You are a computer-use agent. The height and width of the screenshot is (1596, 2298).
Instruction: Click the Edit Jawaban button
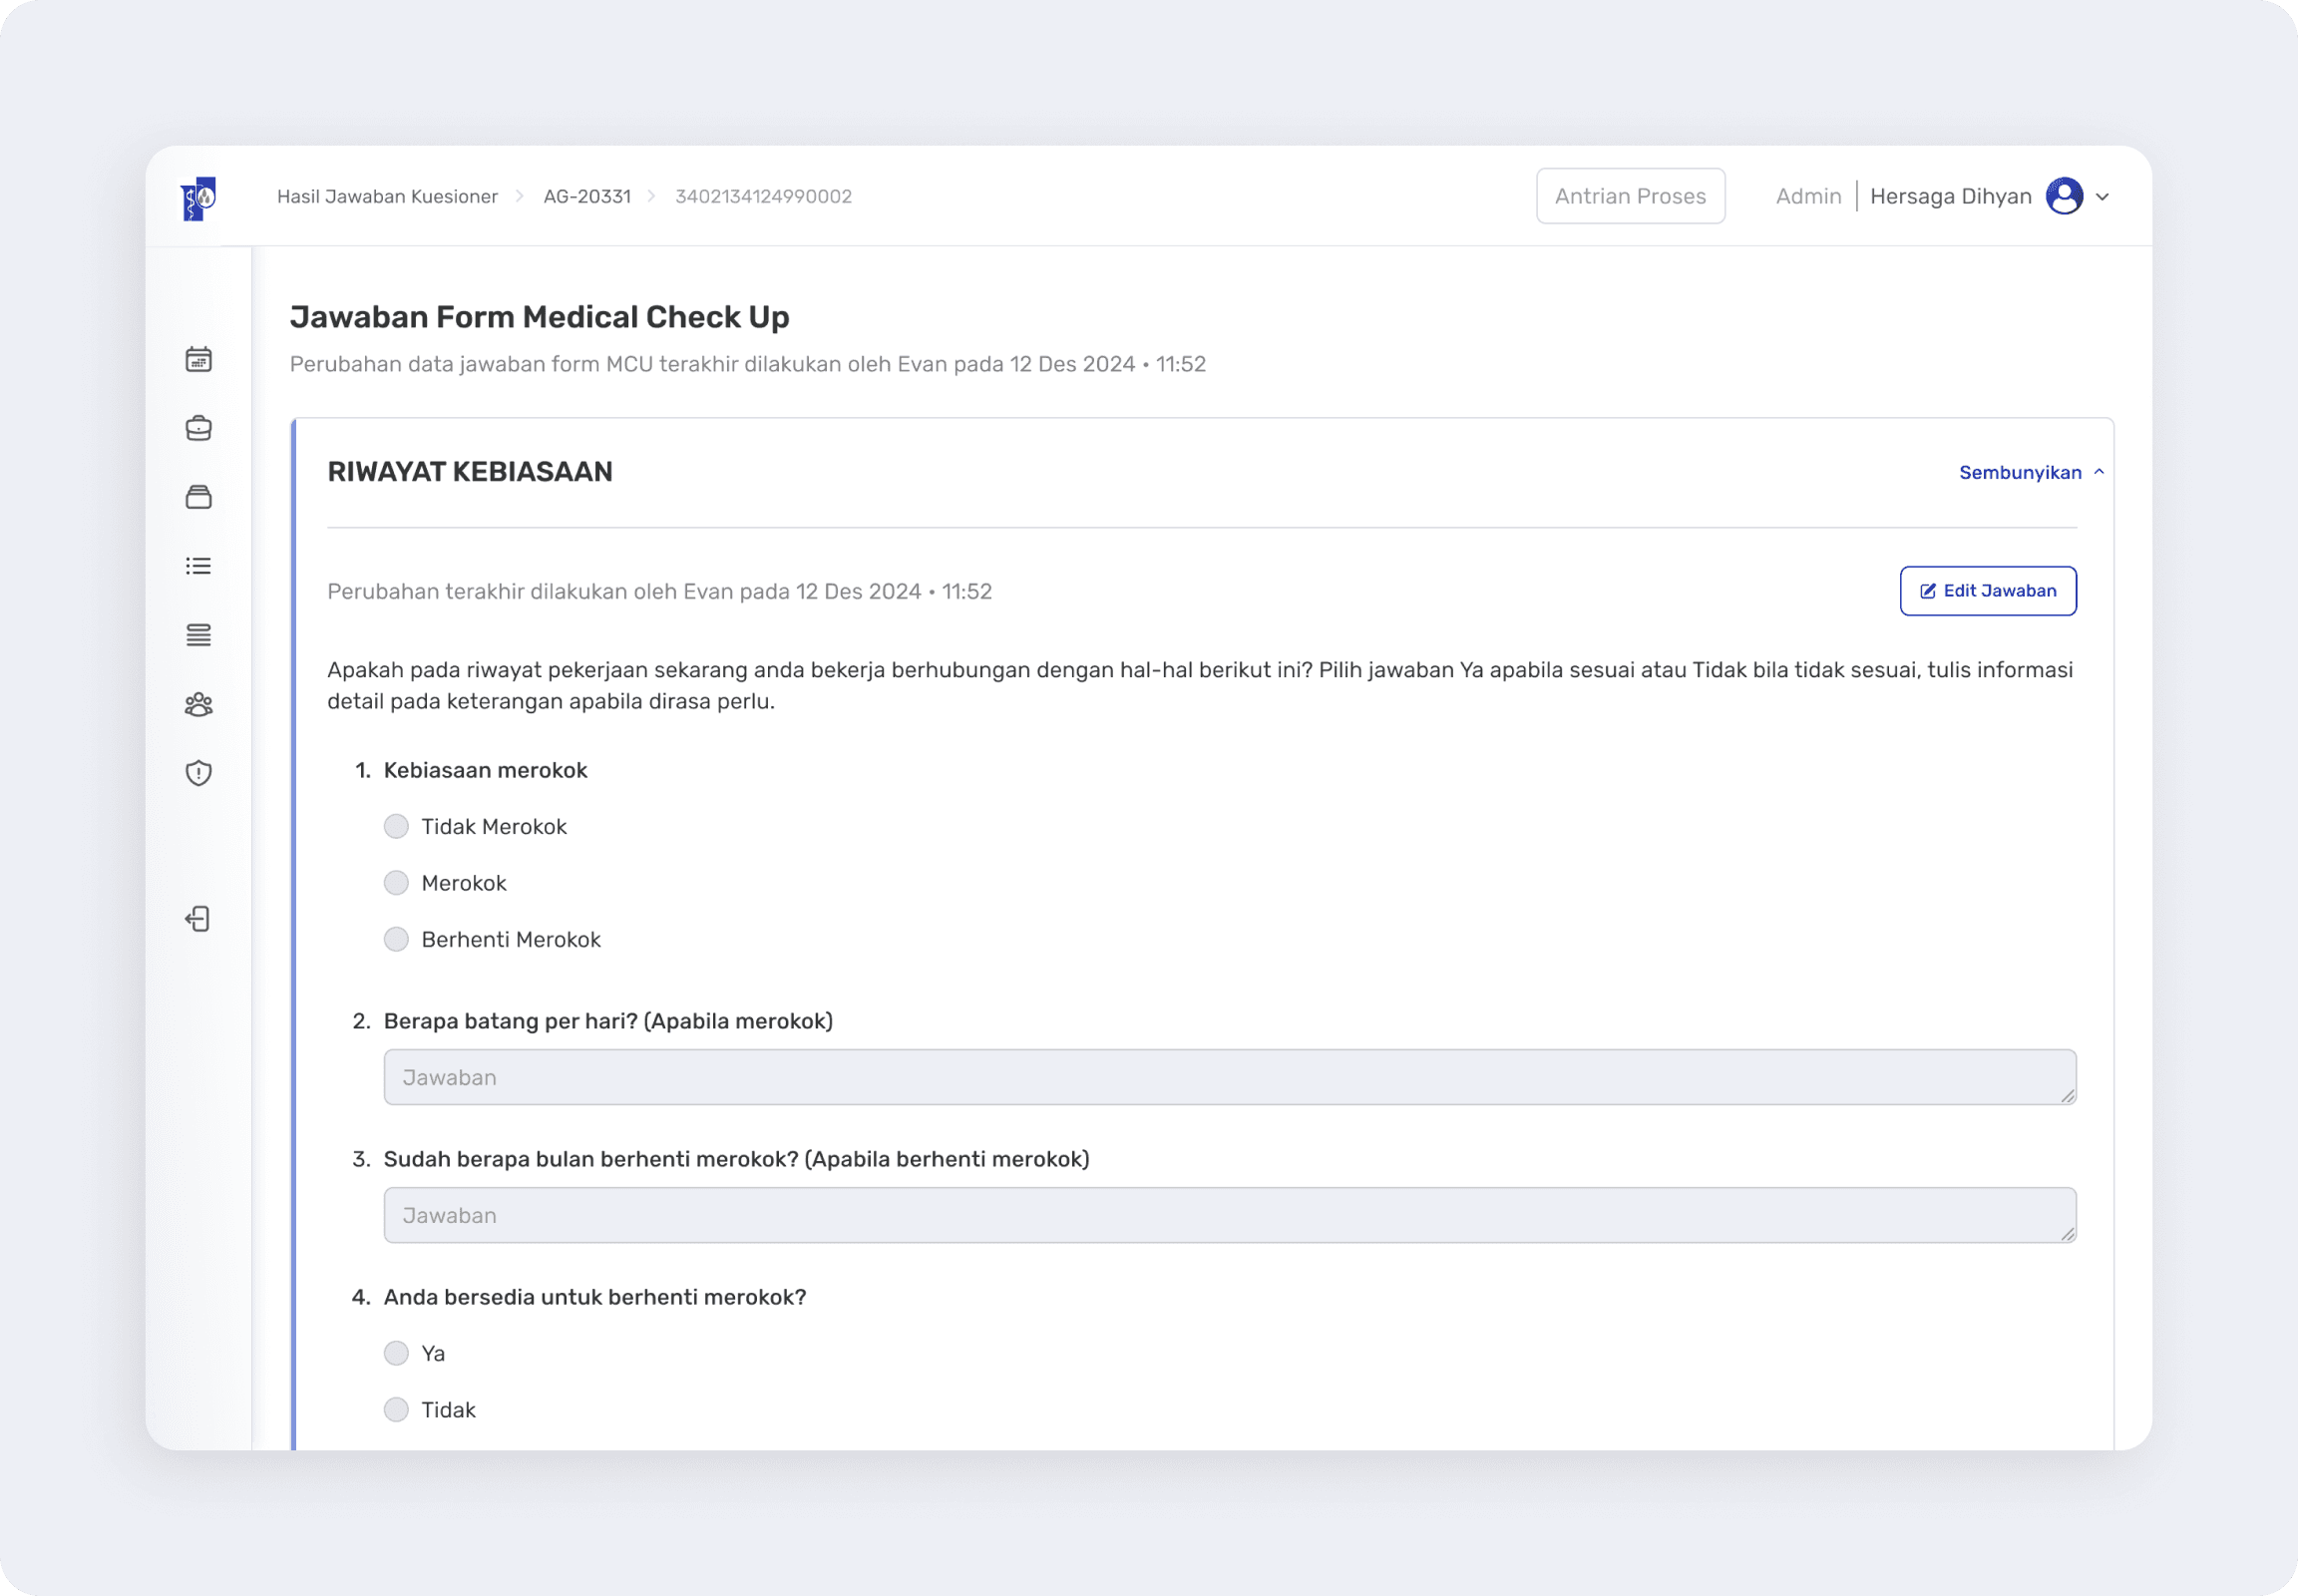click(1987, 591)
